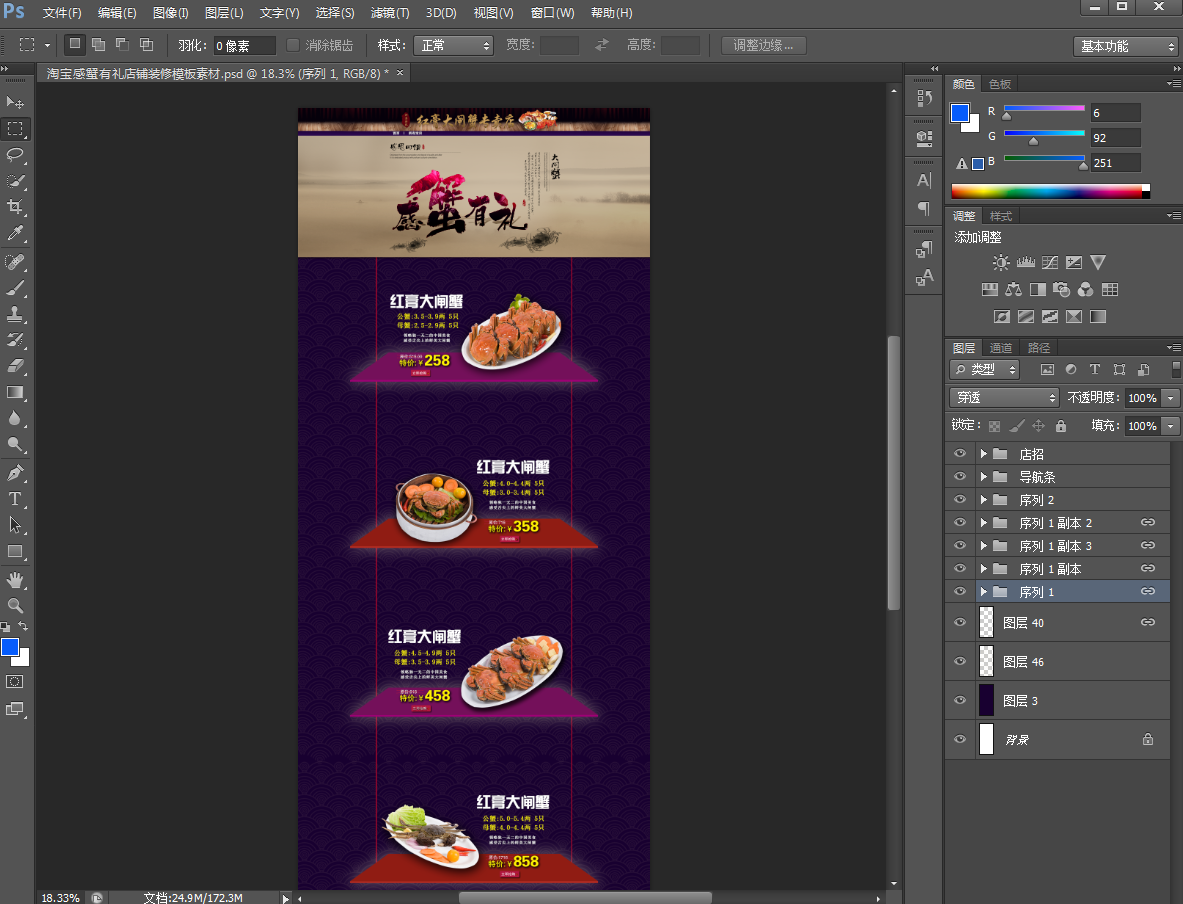Select the Eyedropper tool

16,234
